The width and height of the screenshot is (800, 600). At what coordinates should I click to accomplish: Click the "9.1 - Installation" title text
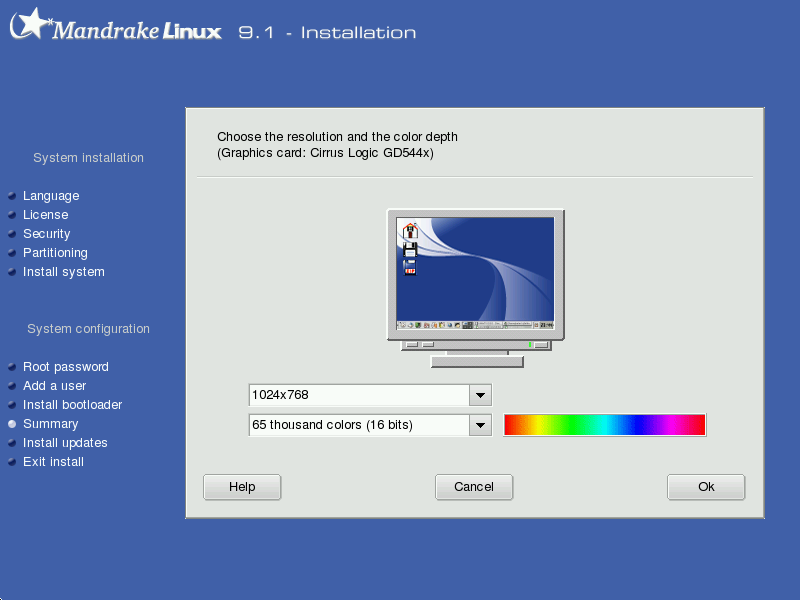328,33
